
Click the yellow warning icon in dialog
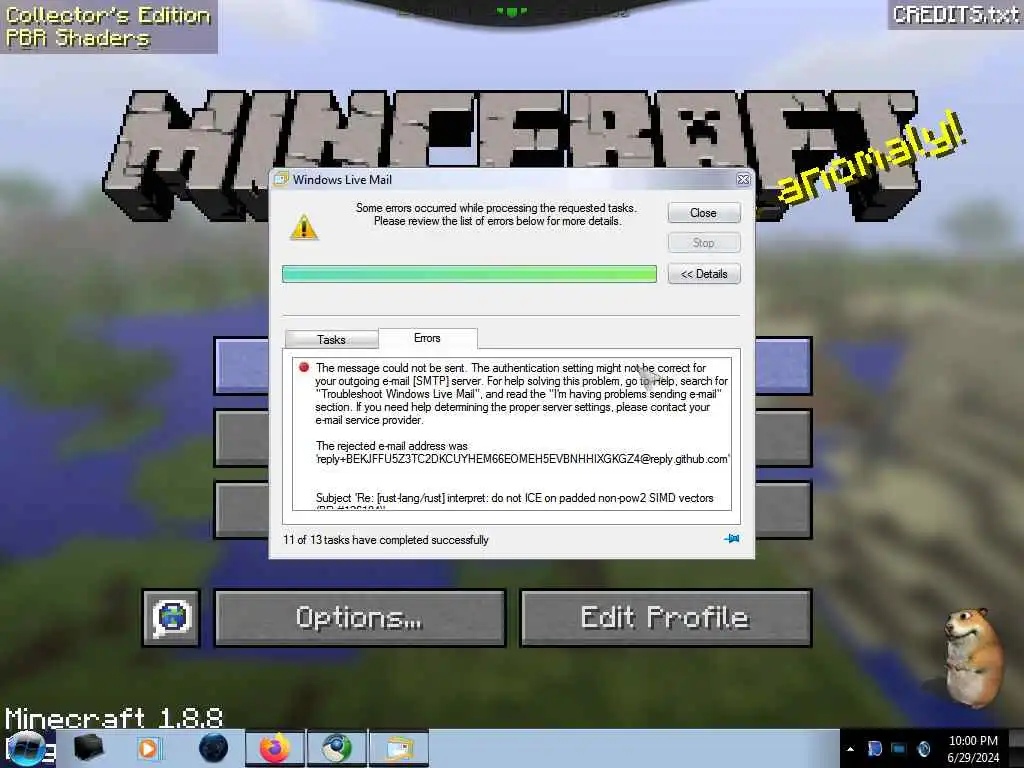tap(304, 227)
